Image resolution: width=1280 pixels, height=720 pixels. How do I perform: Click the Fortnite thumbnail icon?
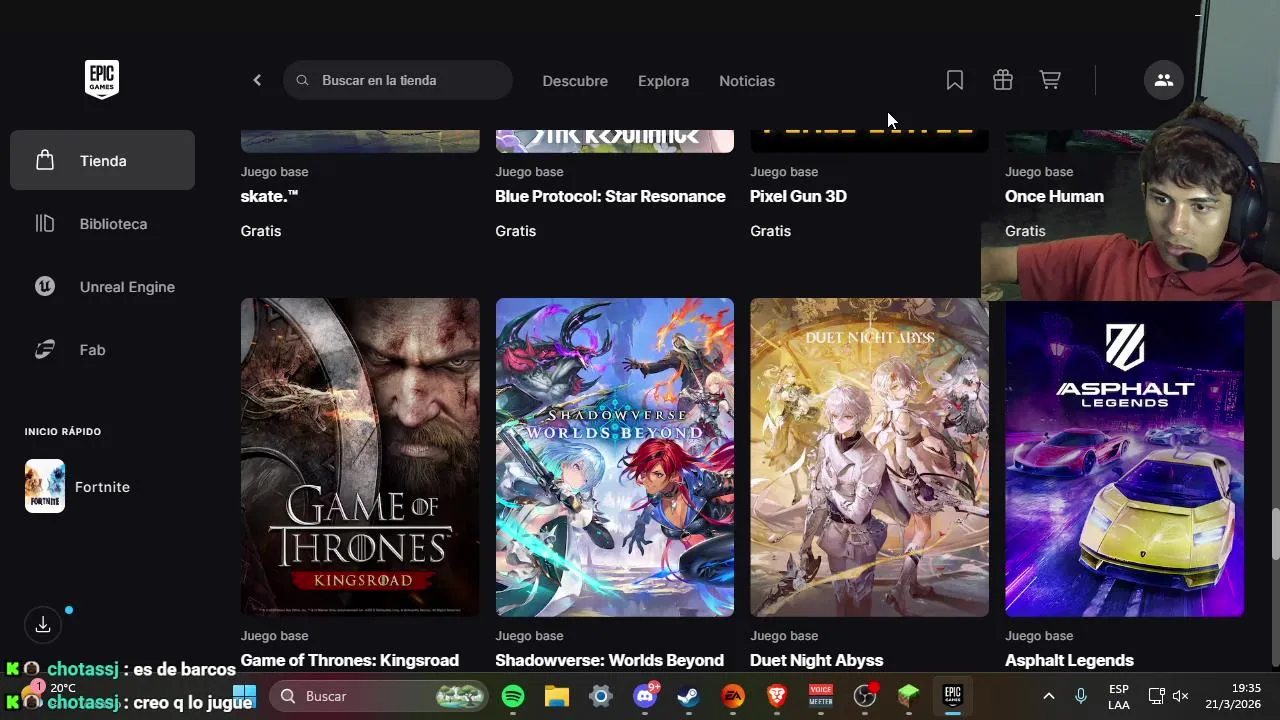click(45, 486)
